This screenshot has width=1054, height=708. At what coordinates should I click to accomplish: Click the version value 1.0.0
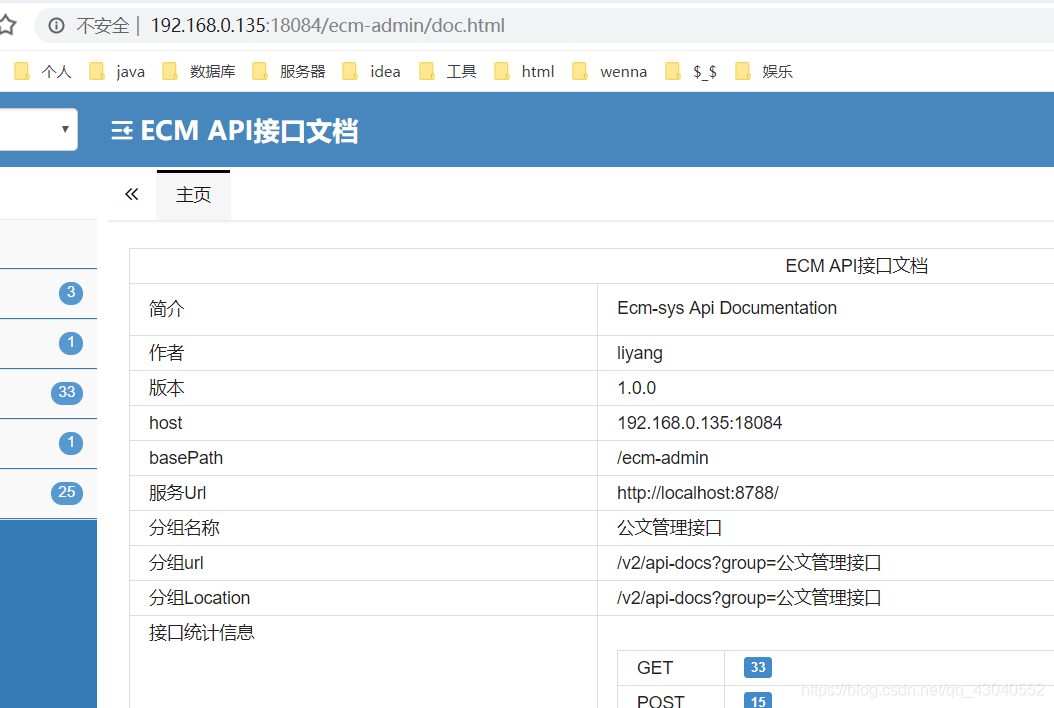point(636,388)
